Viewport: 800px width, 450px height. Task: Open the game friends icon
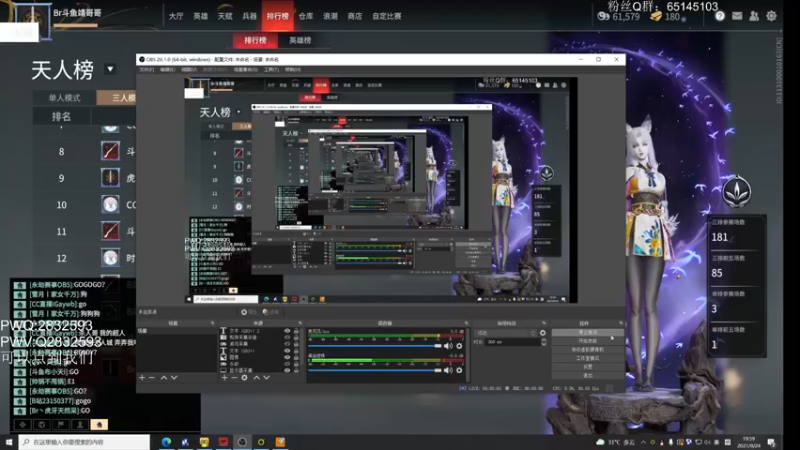pos(754,16)
